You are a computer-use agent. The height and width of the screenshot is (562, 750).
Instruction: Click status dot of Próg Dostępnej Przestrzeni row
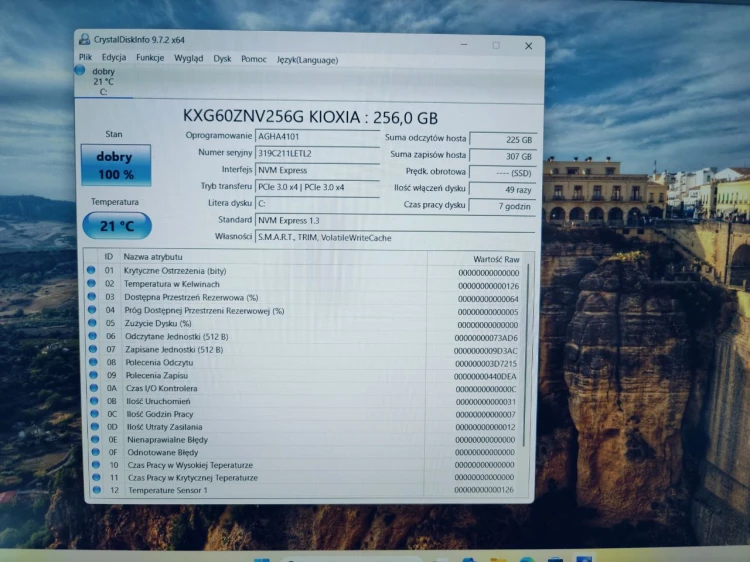(x=92, y=310)
